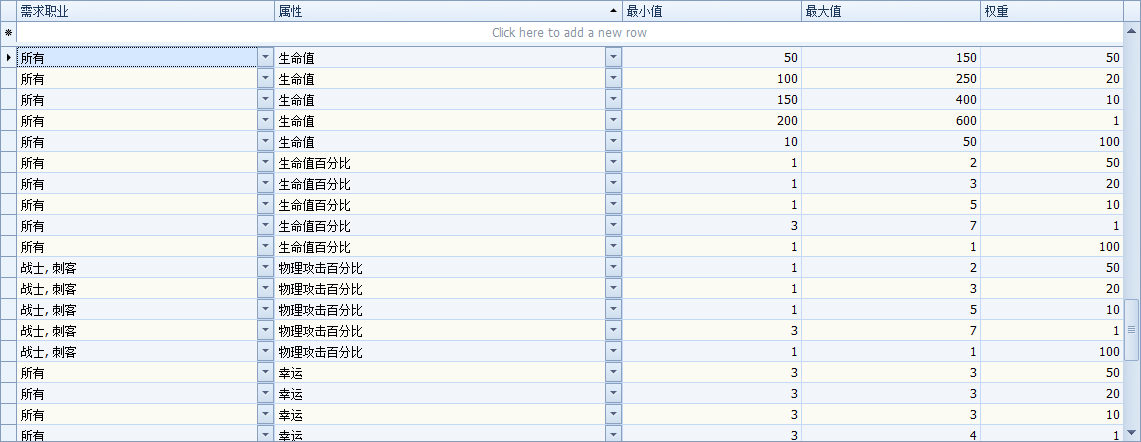
Task: Select the max value cell showing 250
Action: tap(890, 79)
